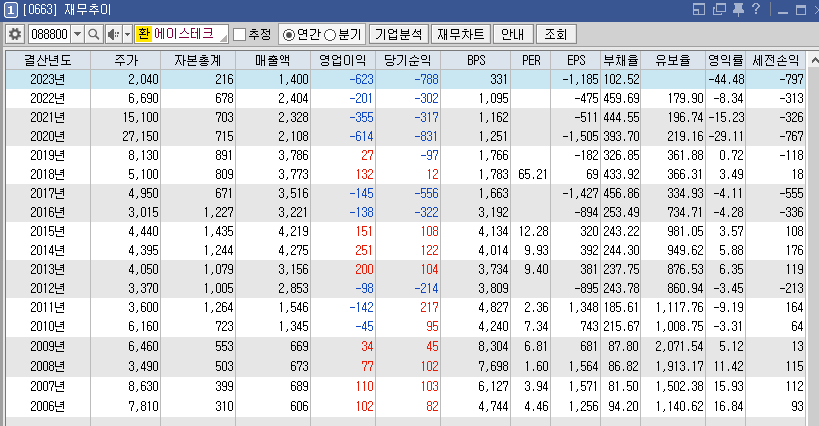Click the 매출액 column header
819x426 pixels.
(x=273, y=61)
